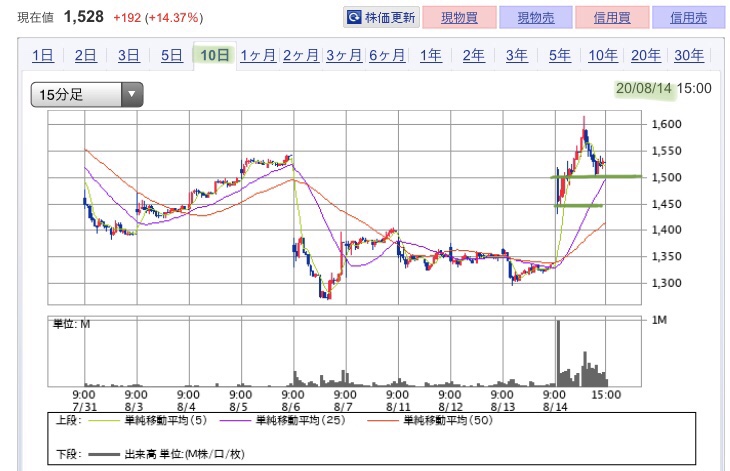Click the 単純移動平均(25) legend entry
The image size is (730, 471).
(283, 420)
